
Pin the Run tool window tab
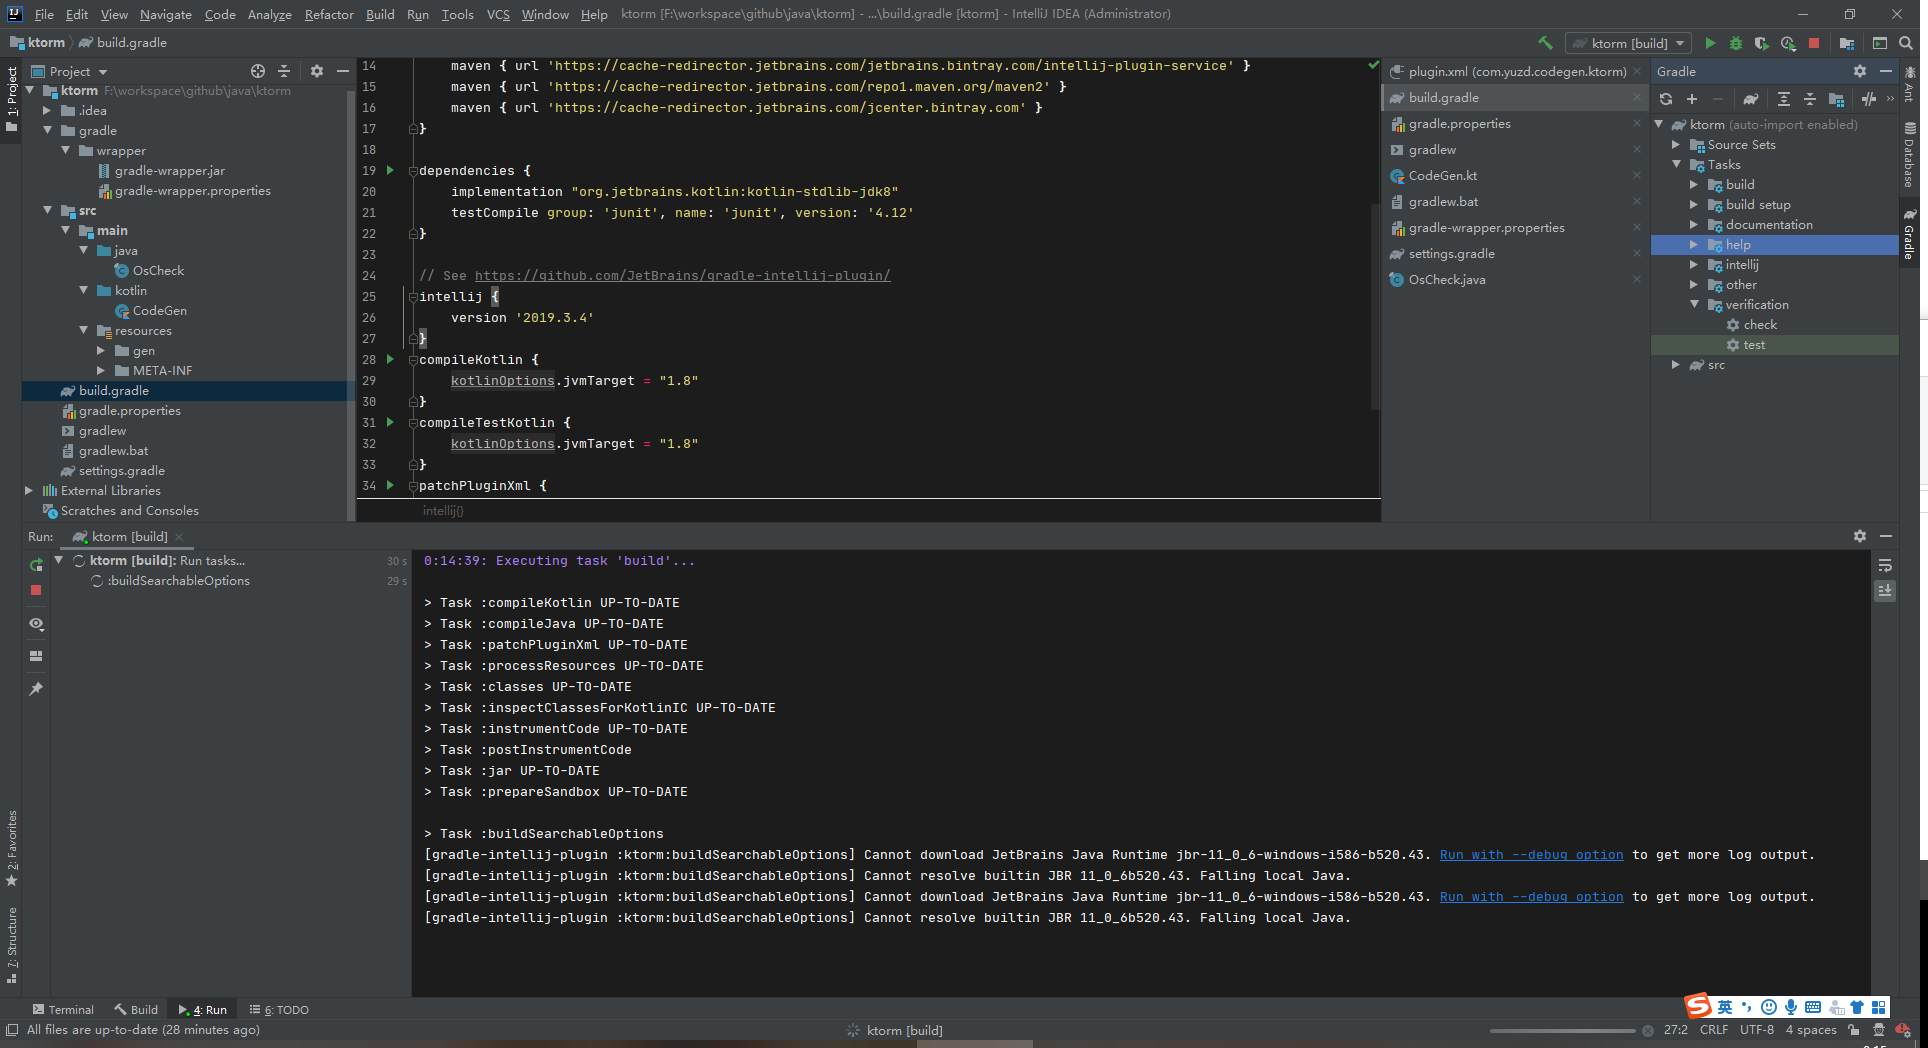pos(36,688)
